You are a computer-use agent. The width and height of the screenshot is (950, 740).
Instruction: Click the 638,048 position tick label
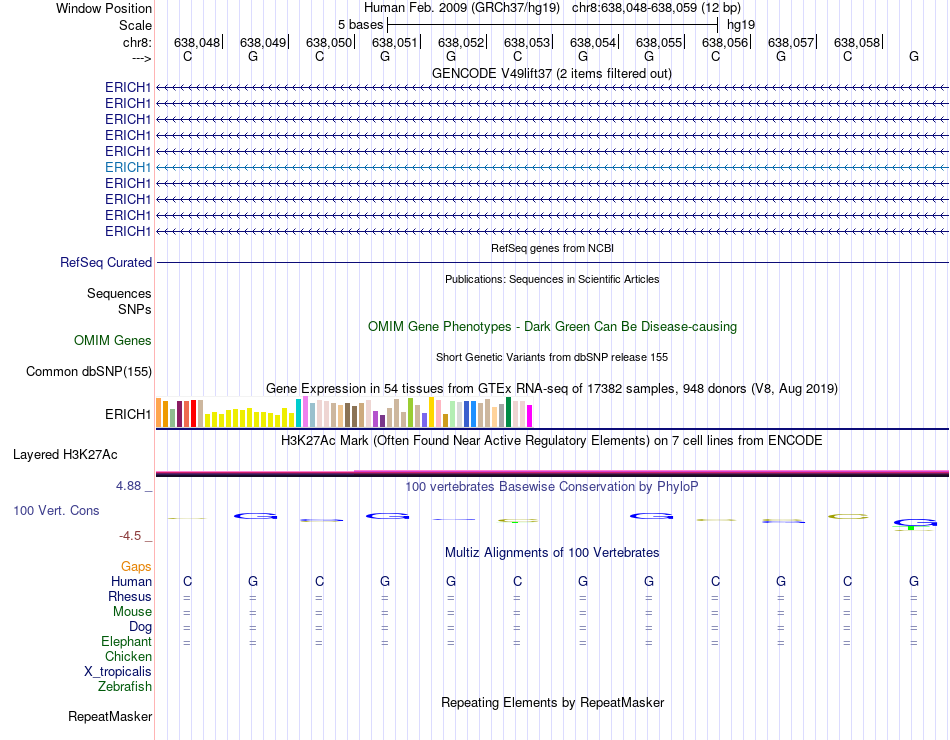[197, 42]
